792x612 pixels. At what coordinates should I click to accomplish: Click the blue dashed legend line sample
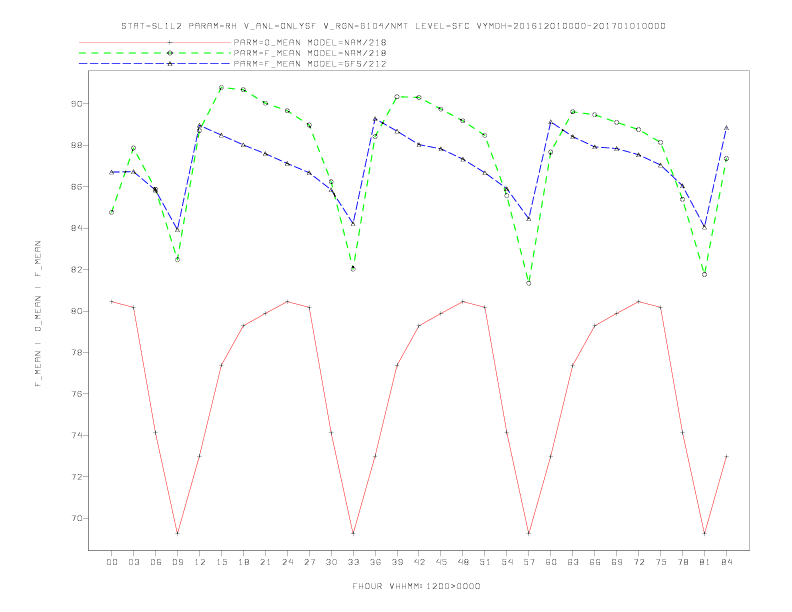(x=155, y=64)
